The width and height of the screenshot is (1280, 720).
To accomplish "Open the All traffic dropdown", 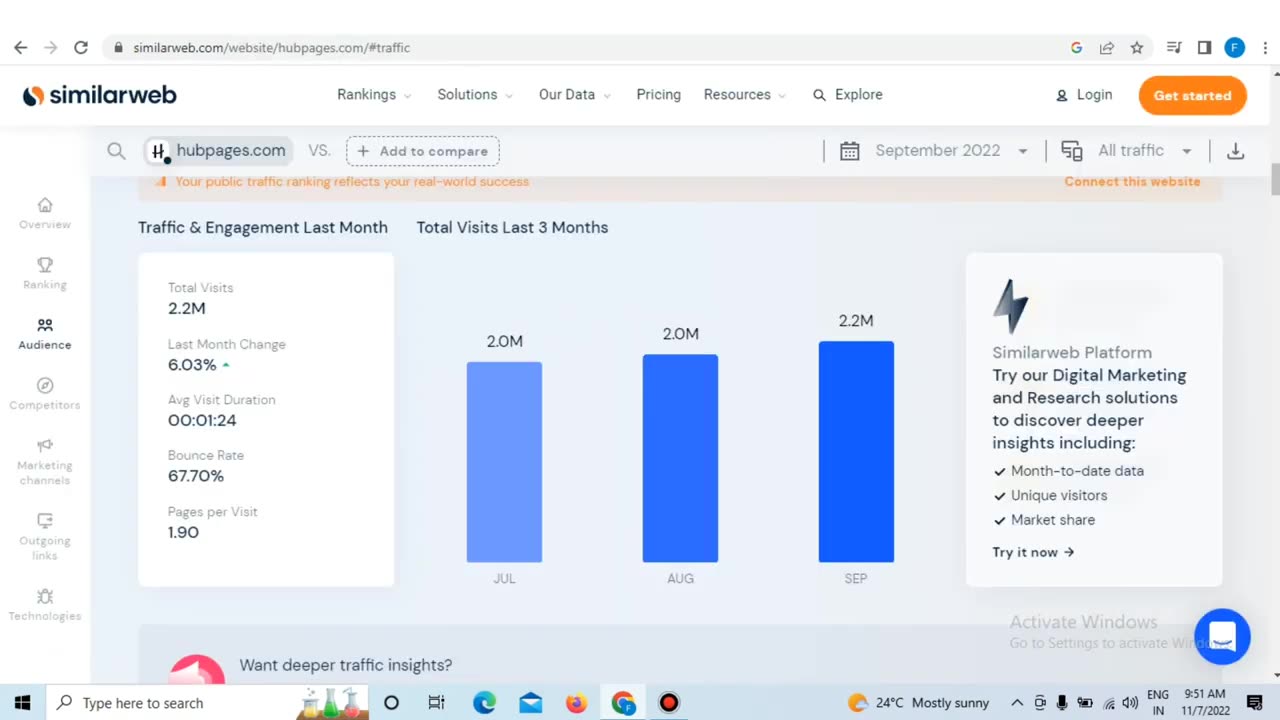I will coord(1145,150).
